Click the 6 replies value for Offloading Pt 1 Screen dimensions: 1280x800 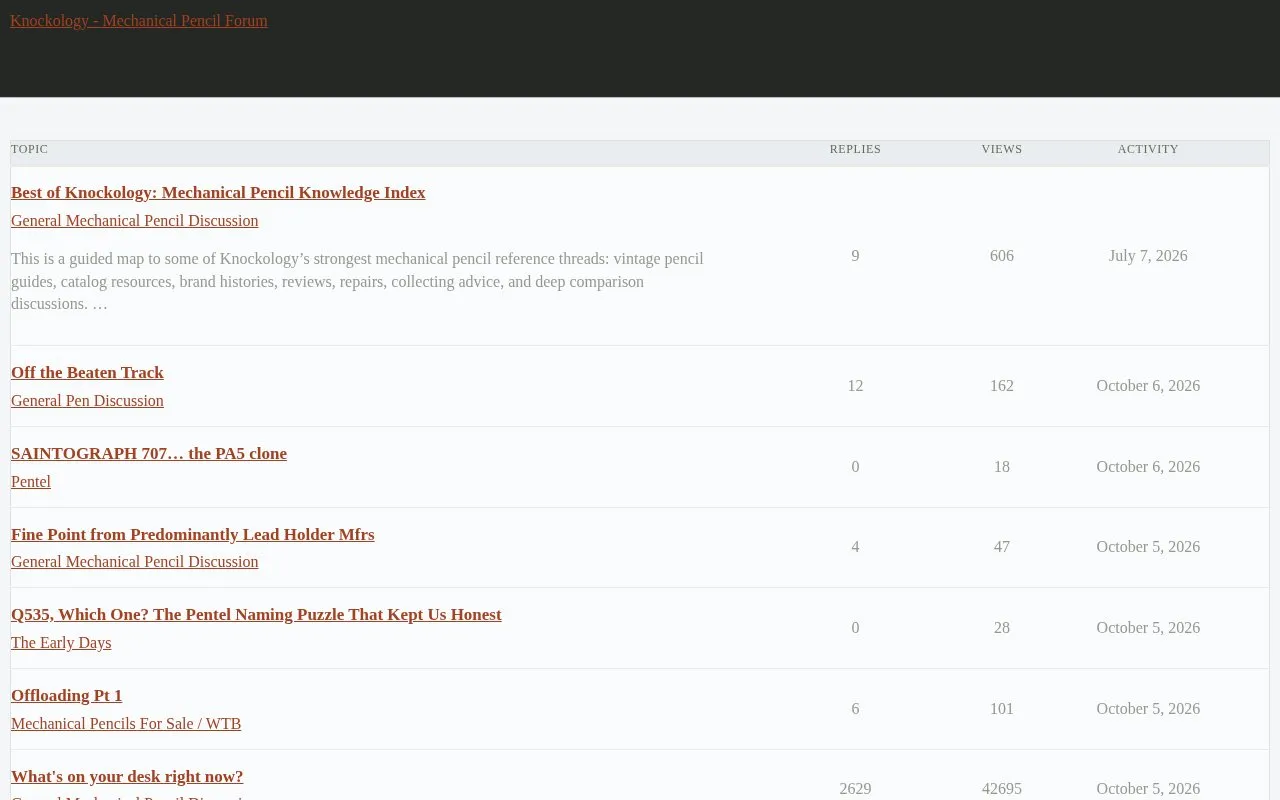click(x=855, y=709)
